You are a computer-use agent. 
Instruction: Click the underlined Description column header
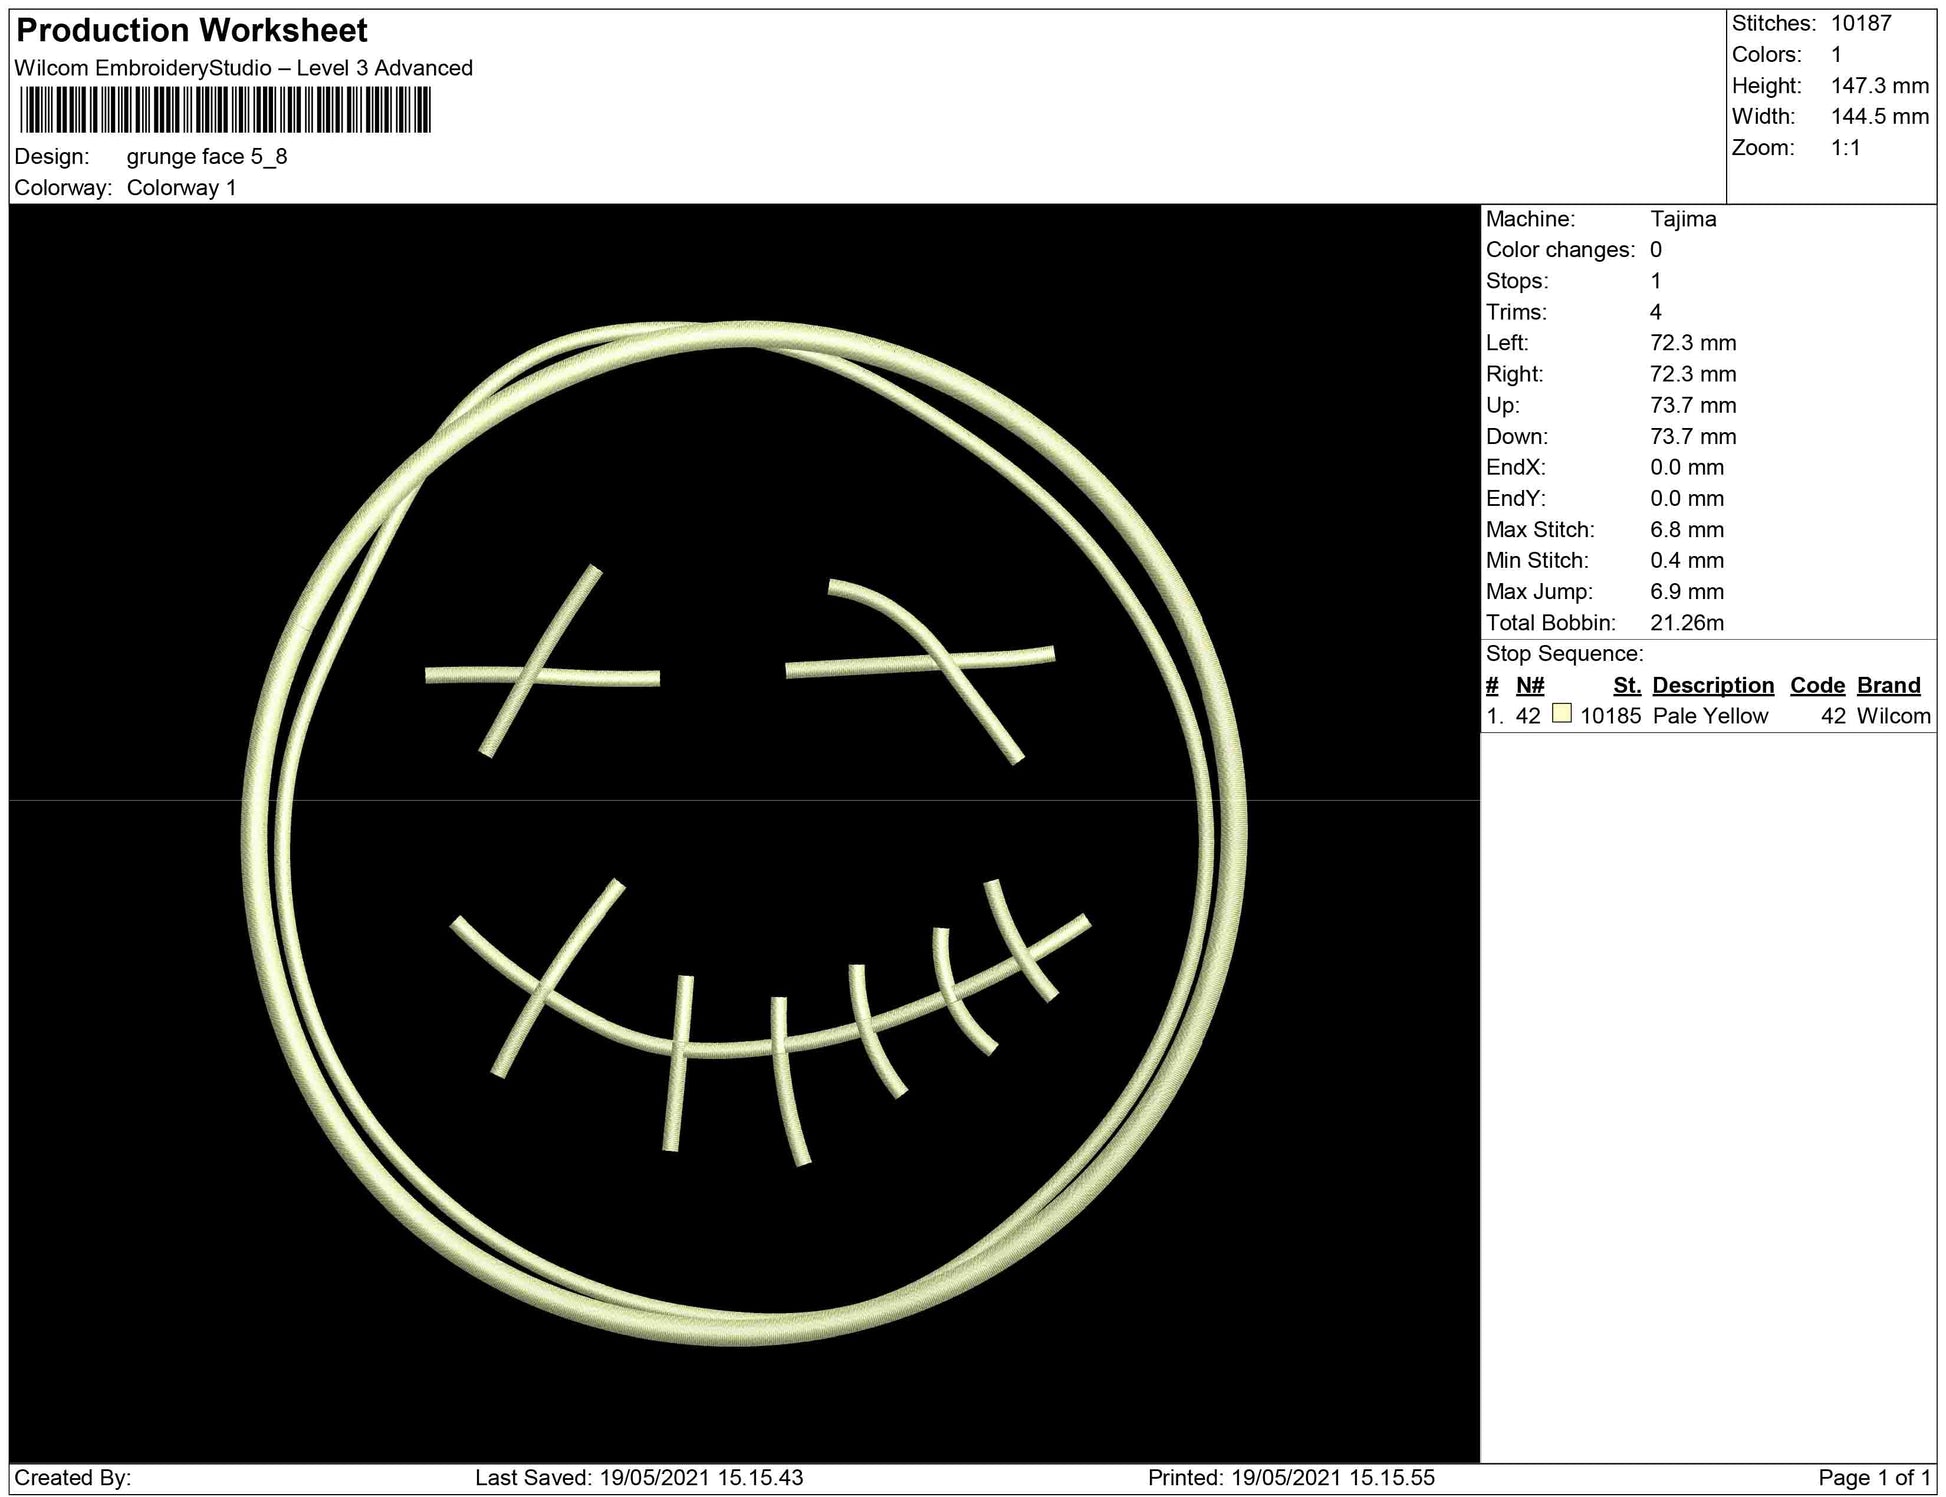coord(1712,685)
